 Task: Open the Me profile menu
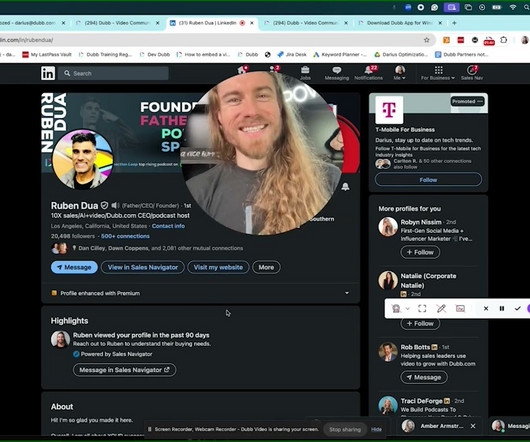point(400,73)
